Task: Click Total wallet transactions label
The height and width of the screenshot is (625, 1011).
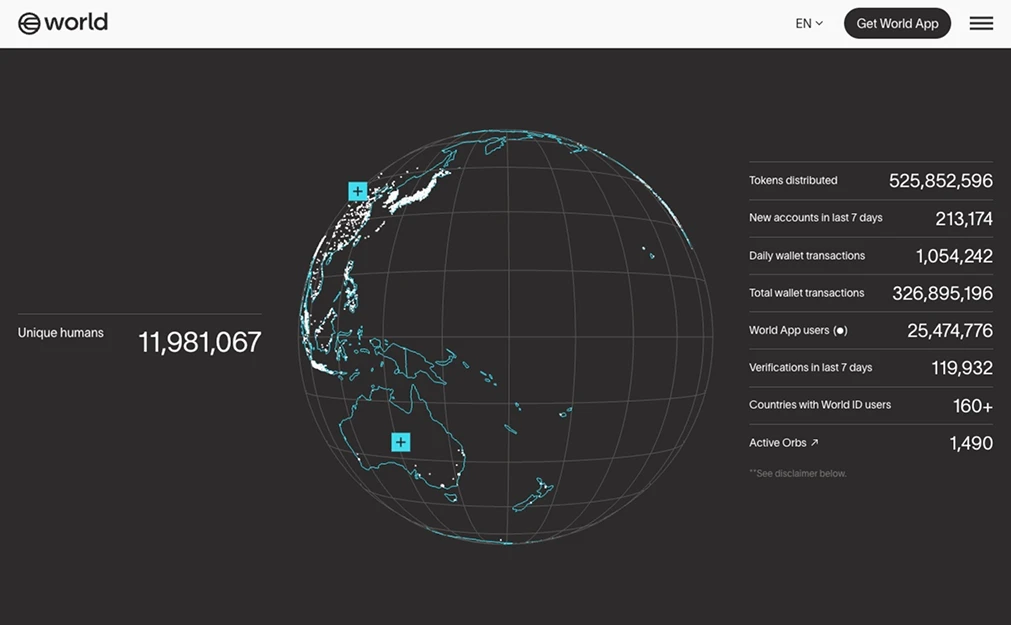Action: click(x=806, y=293)
